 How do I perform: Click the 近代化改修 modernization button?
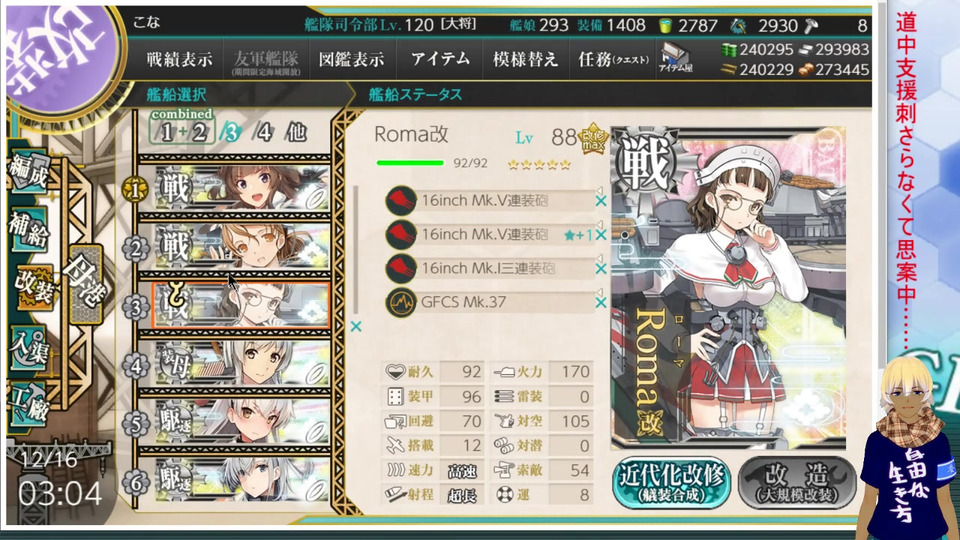(672, 482)
